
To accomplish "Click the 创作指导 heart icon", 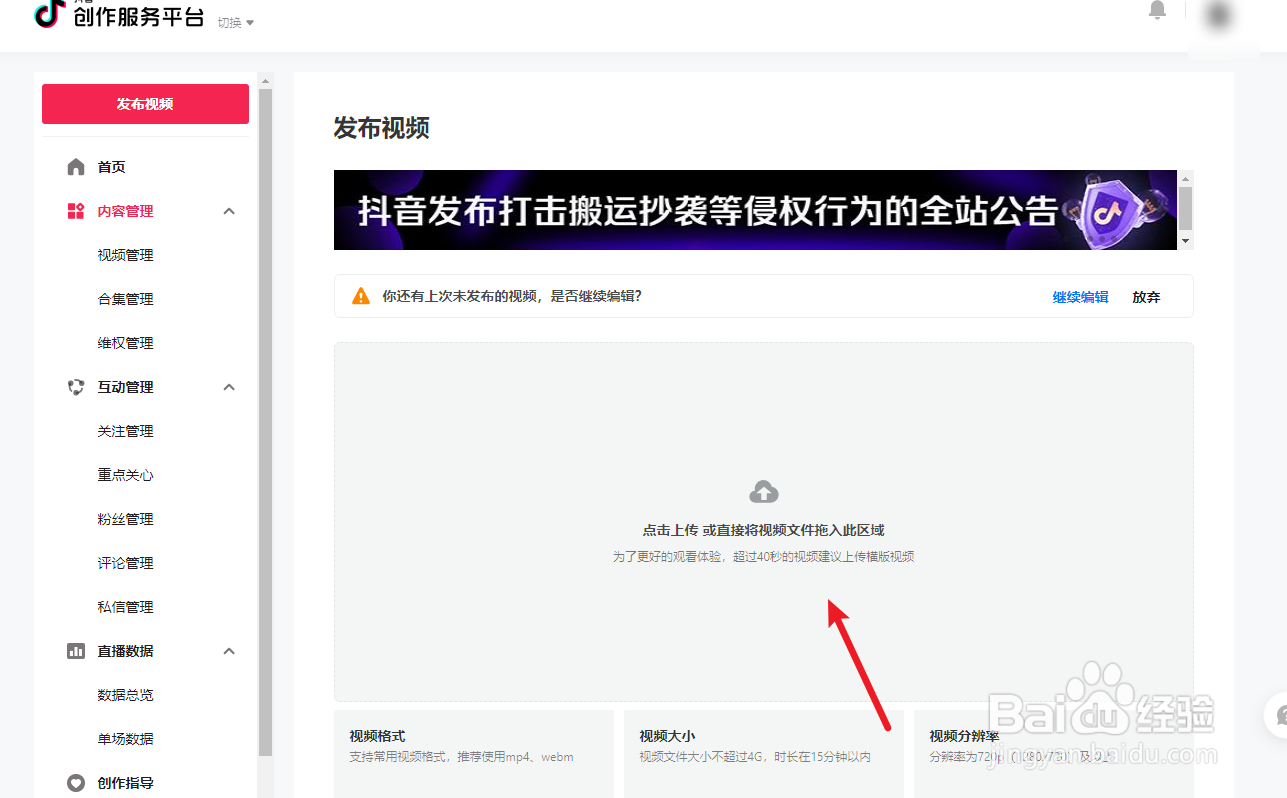I will point(76,783).
